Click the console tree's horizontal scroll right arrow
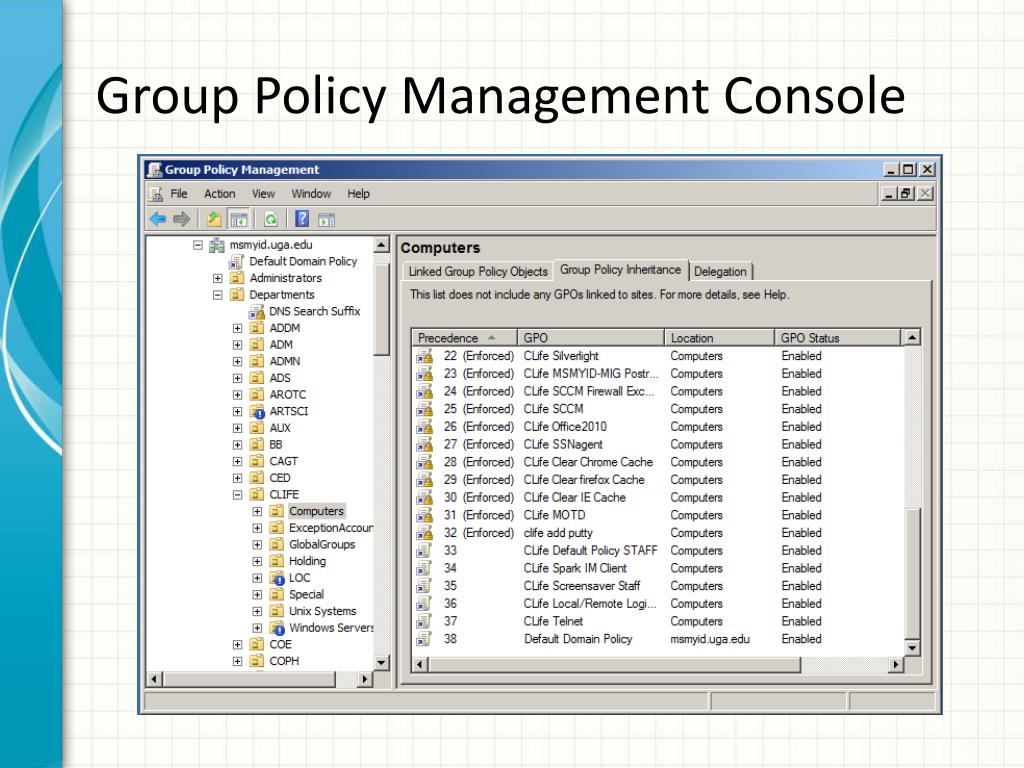The height and width of the screenshot is (768, 1024). point(364,679)
